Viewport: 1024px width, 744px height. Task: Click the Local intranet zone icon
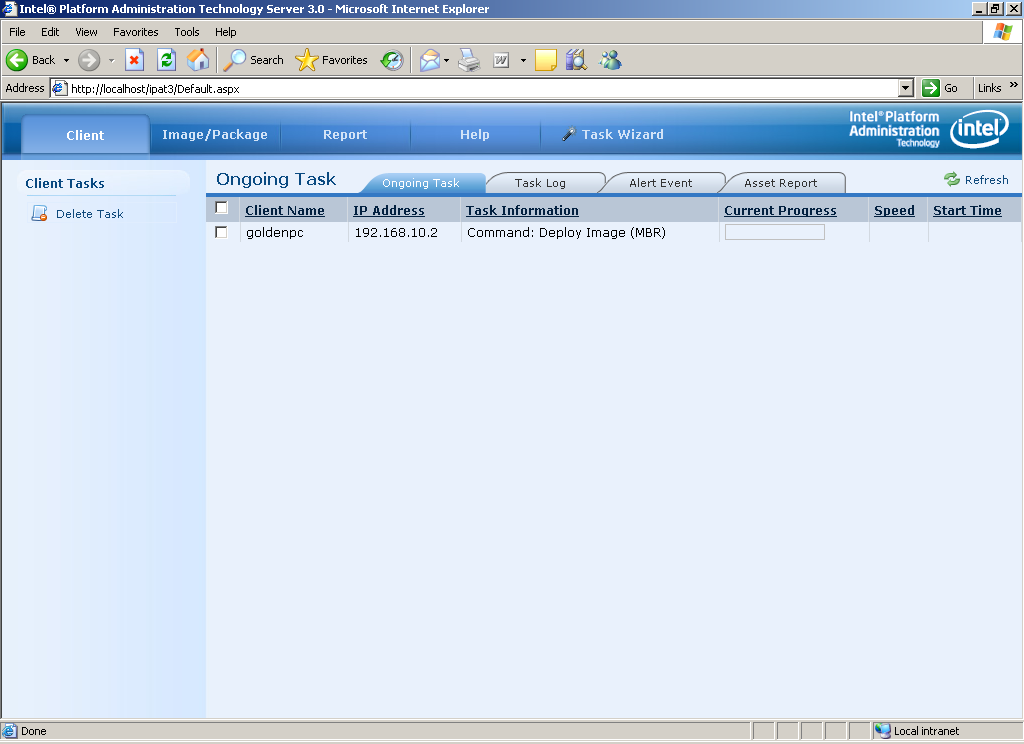(x=882, y=731)
